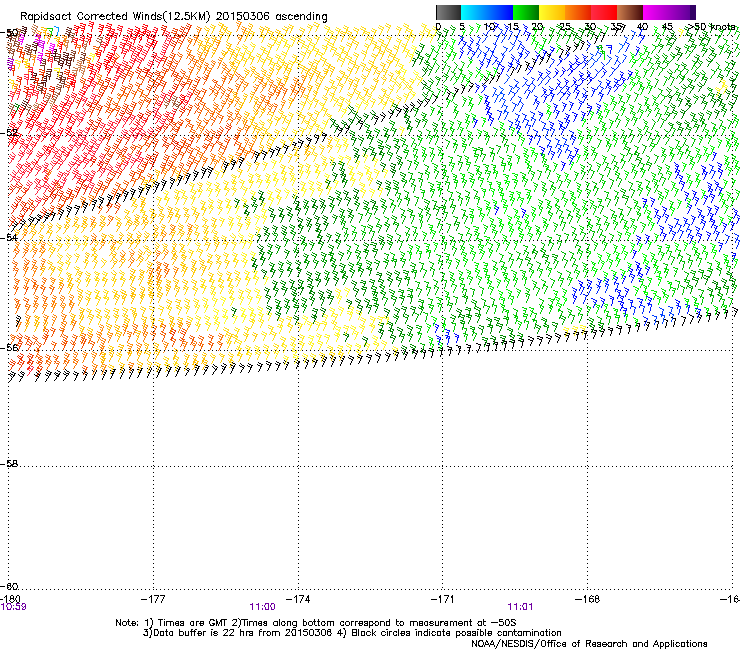
Task: Click the gray 0-5 knots legend swatch
Action: (x=448, y=12)
